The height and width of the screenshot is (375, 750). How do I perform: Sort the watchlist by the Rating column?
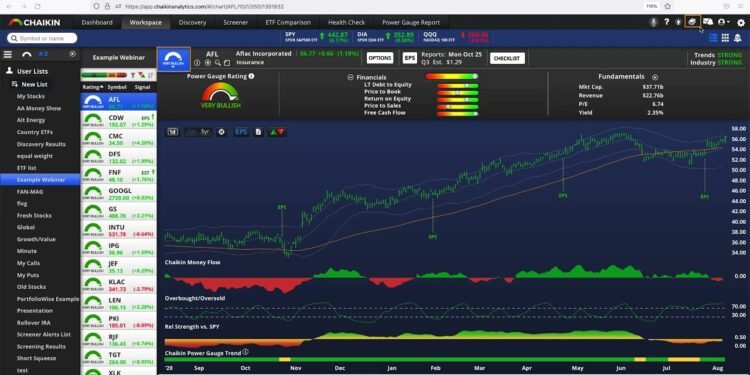(92, 88)
